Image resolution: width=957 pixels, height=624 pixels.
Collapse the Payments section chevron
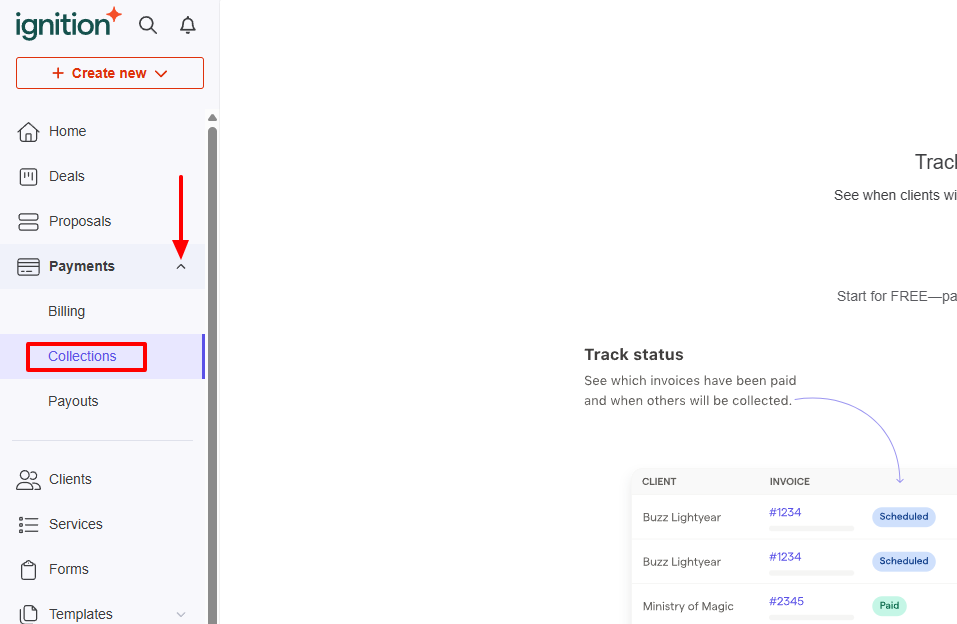(x=181, y=266)
